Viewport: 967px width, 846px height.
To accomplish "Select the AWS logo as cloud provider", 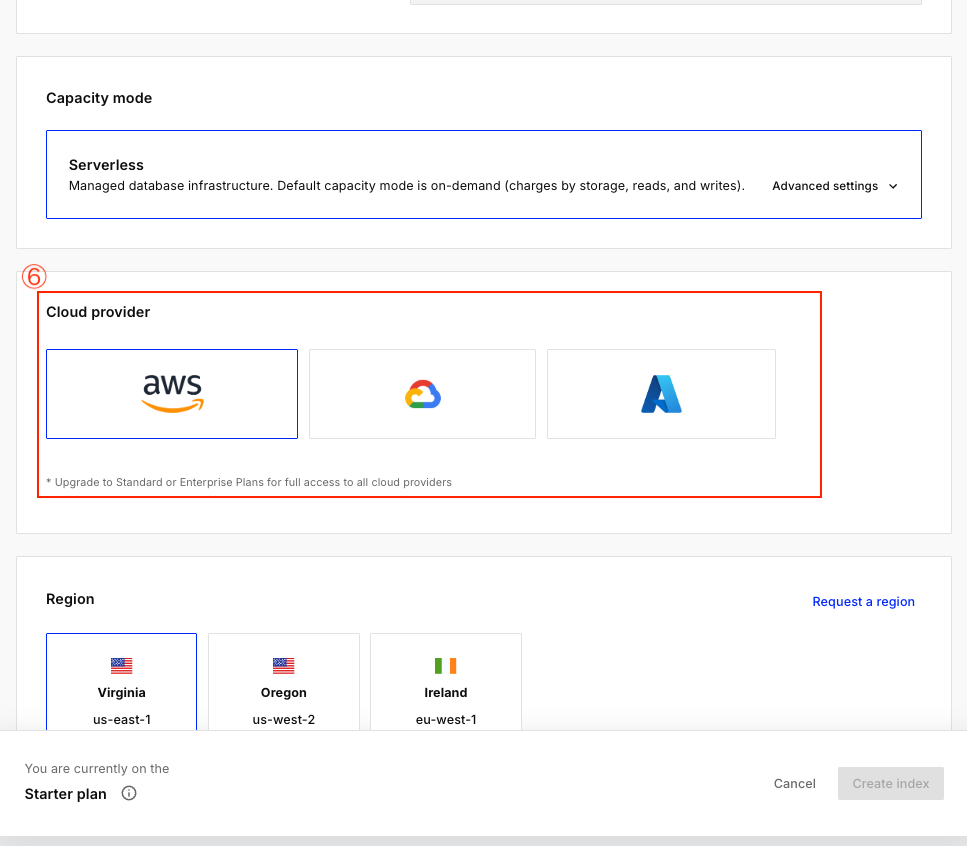I will 172,393.
